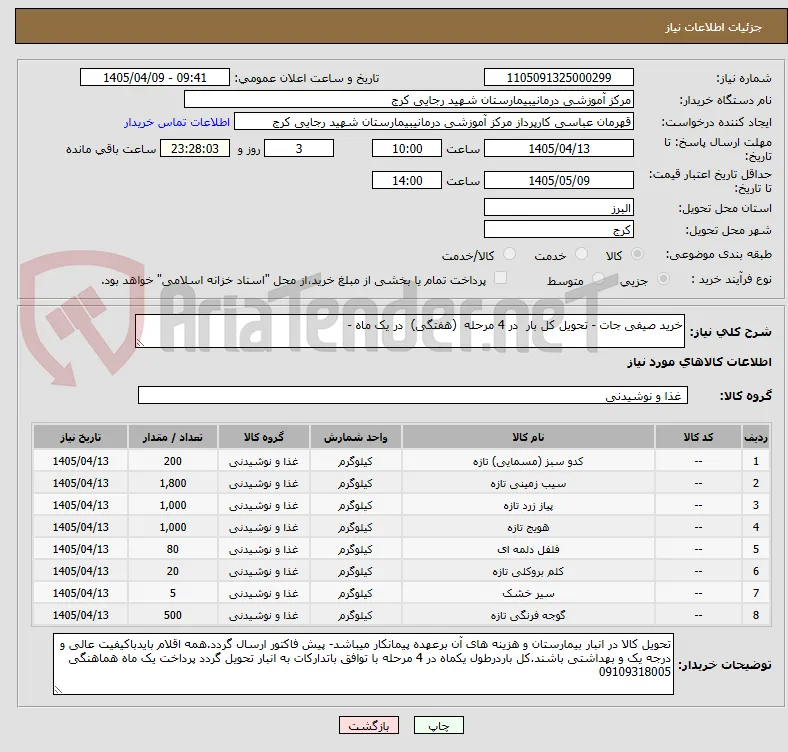Click quantity 5 in the سیر خشک row
Image resolution: width=788 pixels, height=752 pixels.
coord(173,593)
